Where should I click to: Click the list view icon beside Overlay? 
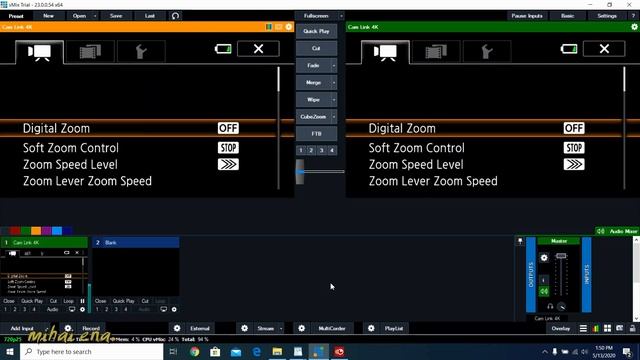tap(583, 329)
